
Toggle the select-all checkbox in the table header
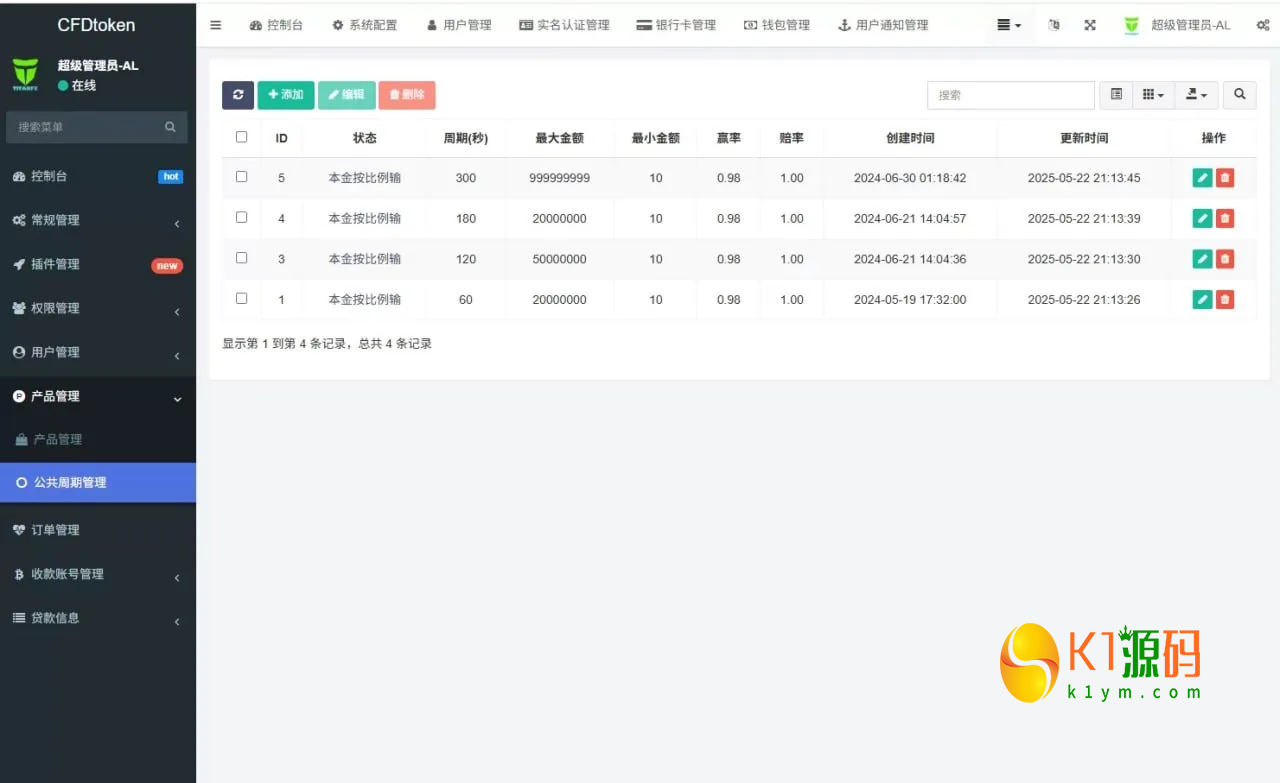240,138
